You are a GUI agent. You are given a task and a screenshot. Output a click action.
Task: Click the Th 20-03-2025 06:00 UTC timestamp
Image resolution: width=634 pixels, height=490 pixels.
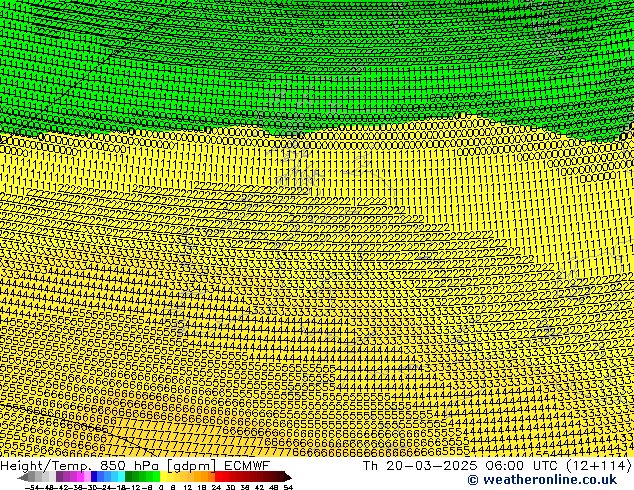coord(497,465)
